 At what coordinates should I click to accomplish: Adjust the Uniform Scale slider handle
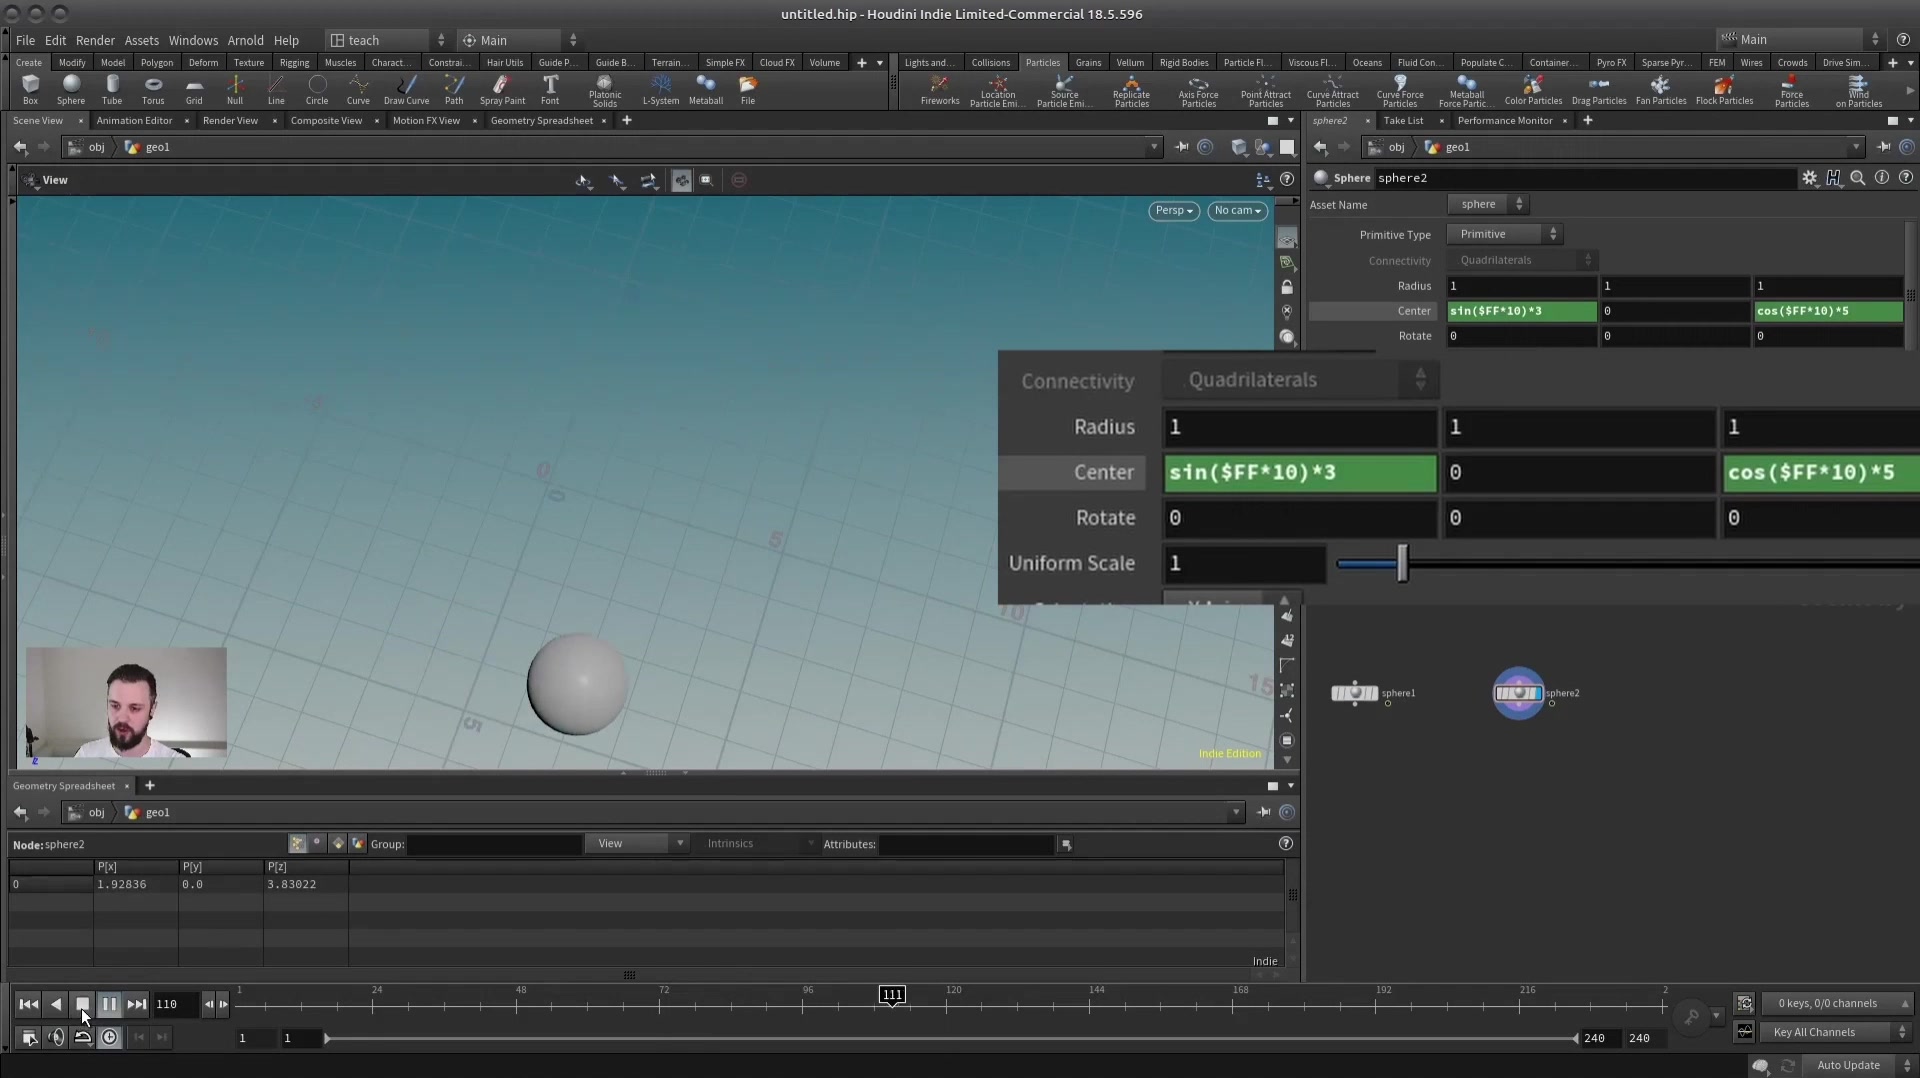[1402, 563]
